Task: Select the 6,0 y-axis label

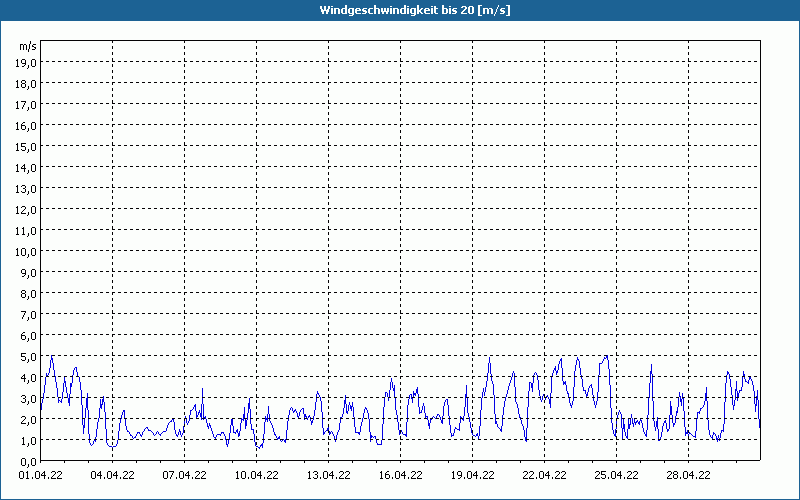Action: 29,336
